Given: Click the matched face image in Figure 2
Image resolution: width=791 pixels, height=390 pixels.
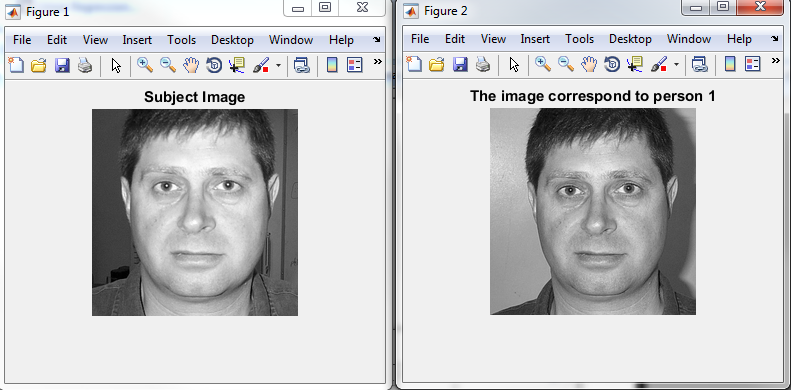Looking at the screenshot, I should (x=593, y=211).
